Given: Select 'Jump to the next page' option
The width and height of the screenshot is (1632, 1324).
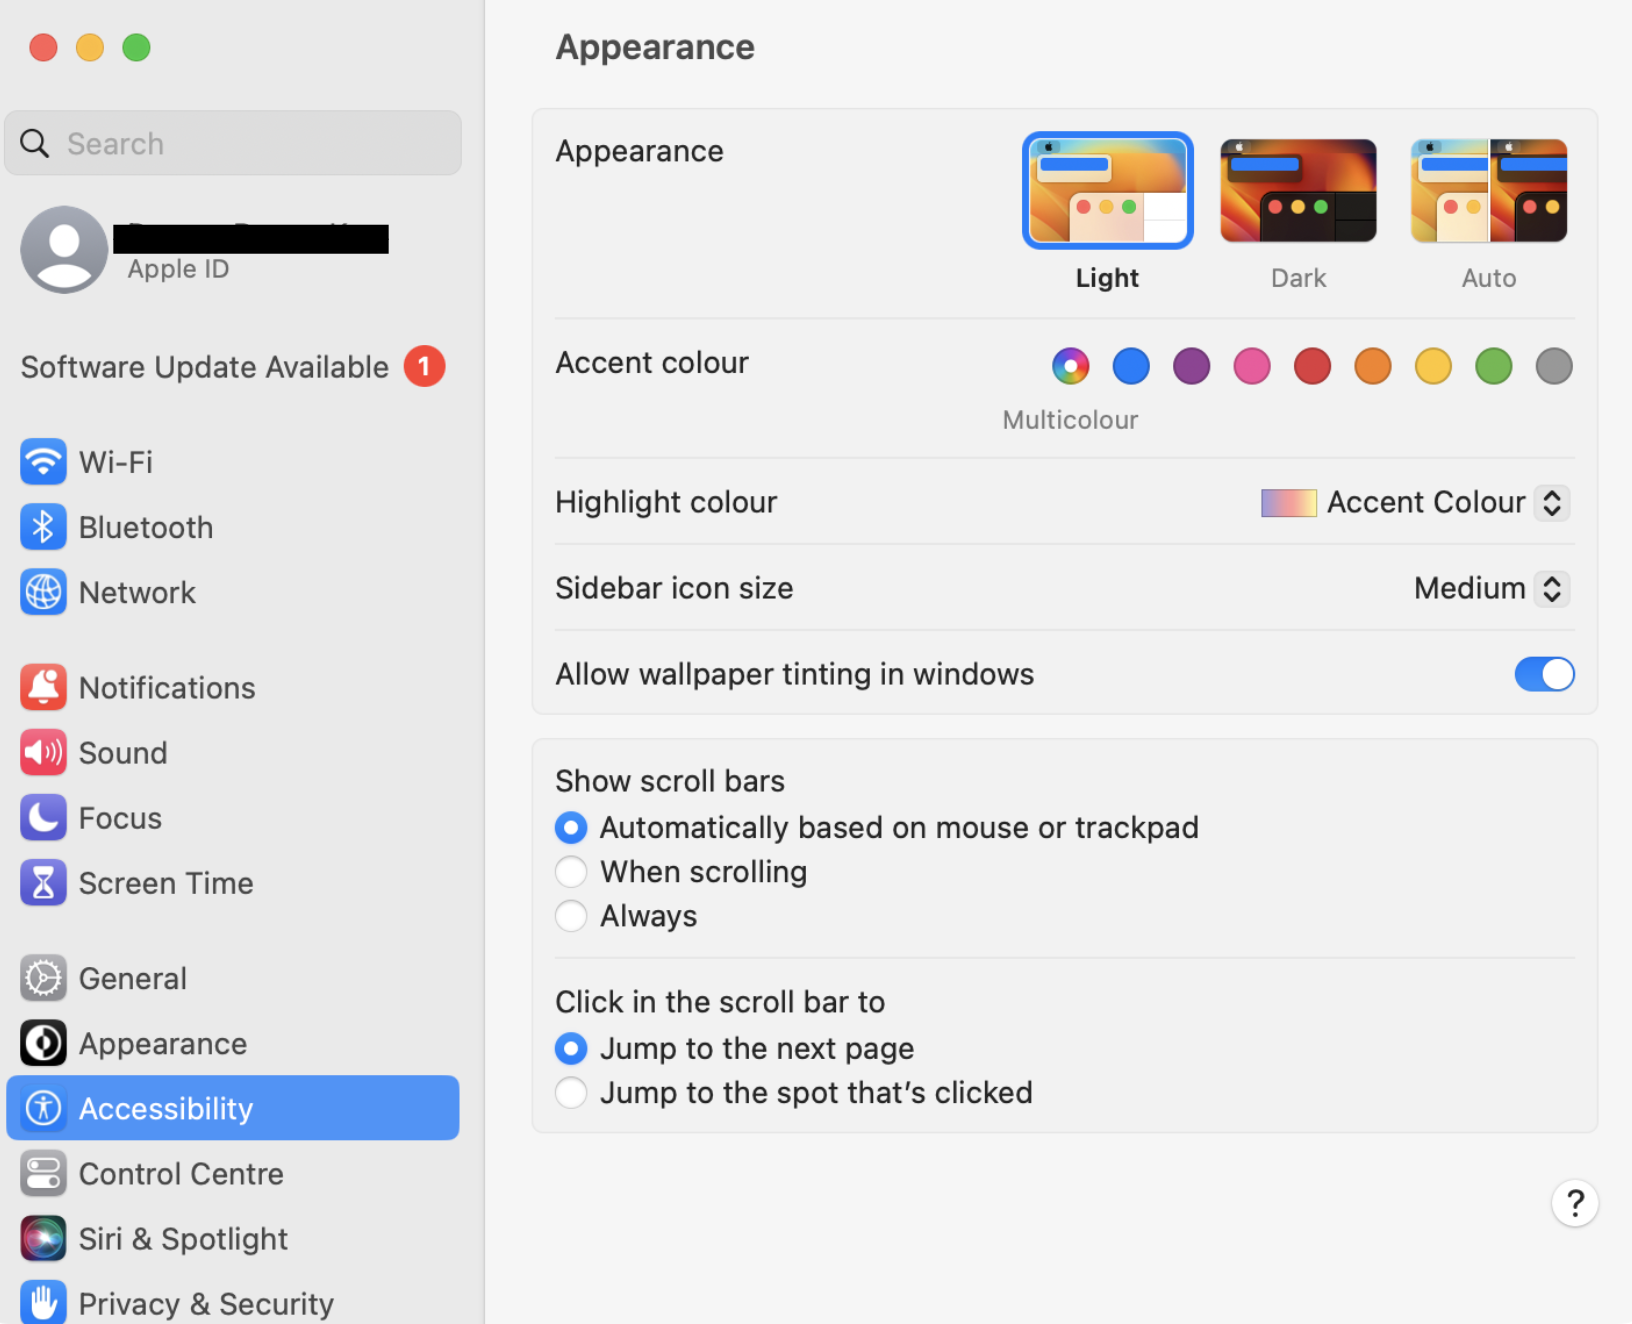Looking at the screenshot, I should tap(571, 1048).
